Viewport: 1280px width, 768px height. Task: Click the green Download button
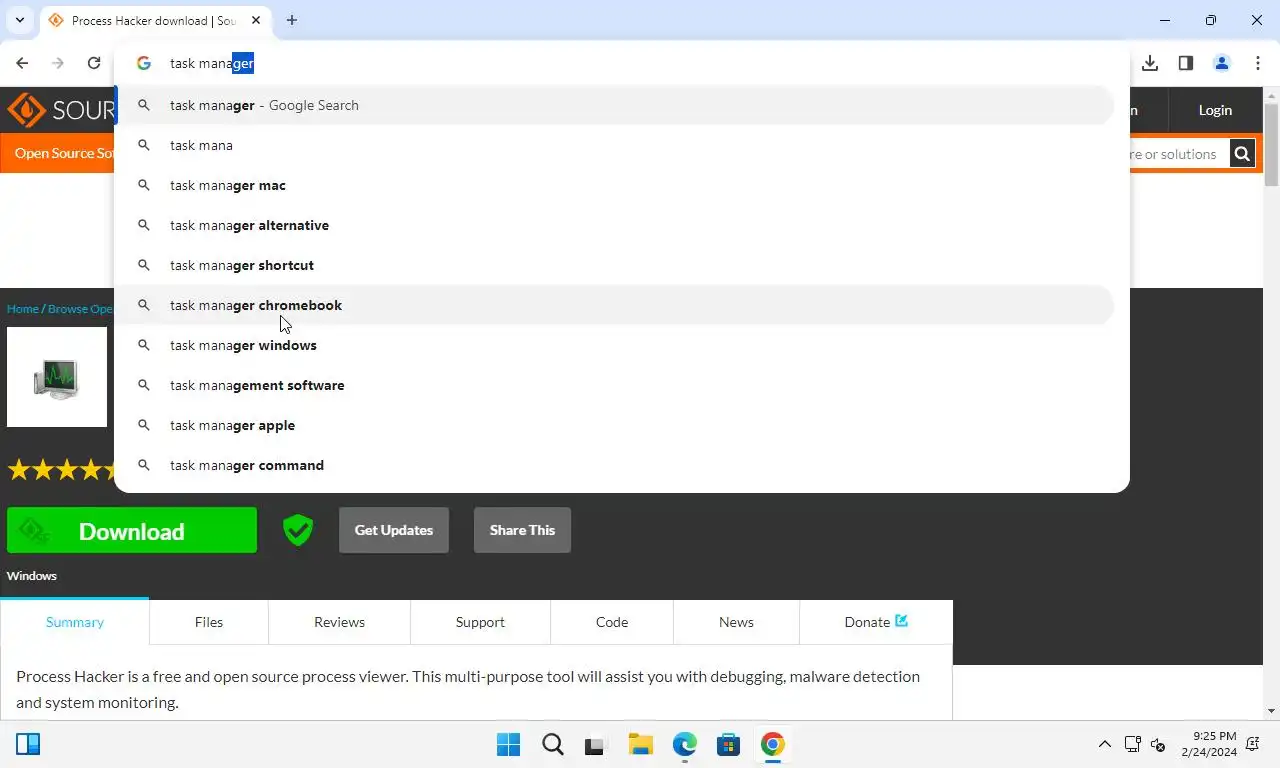click(x=132, y=531)
